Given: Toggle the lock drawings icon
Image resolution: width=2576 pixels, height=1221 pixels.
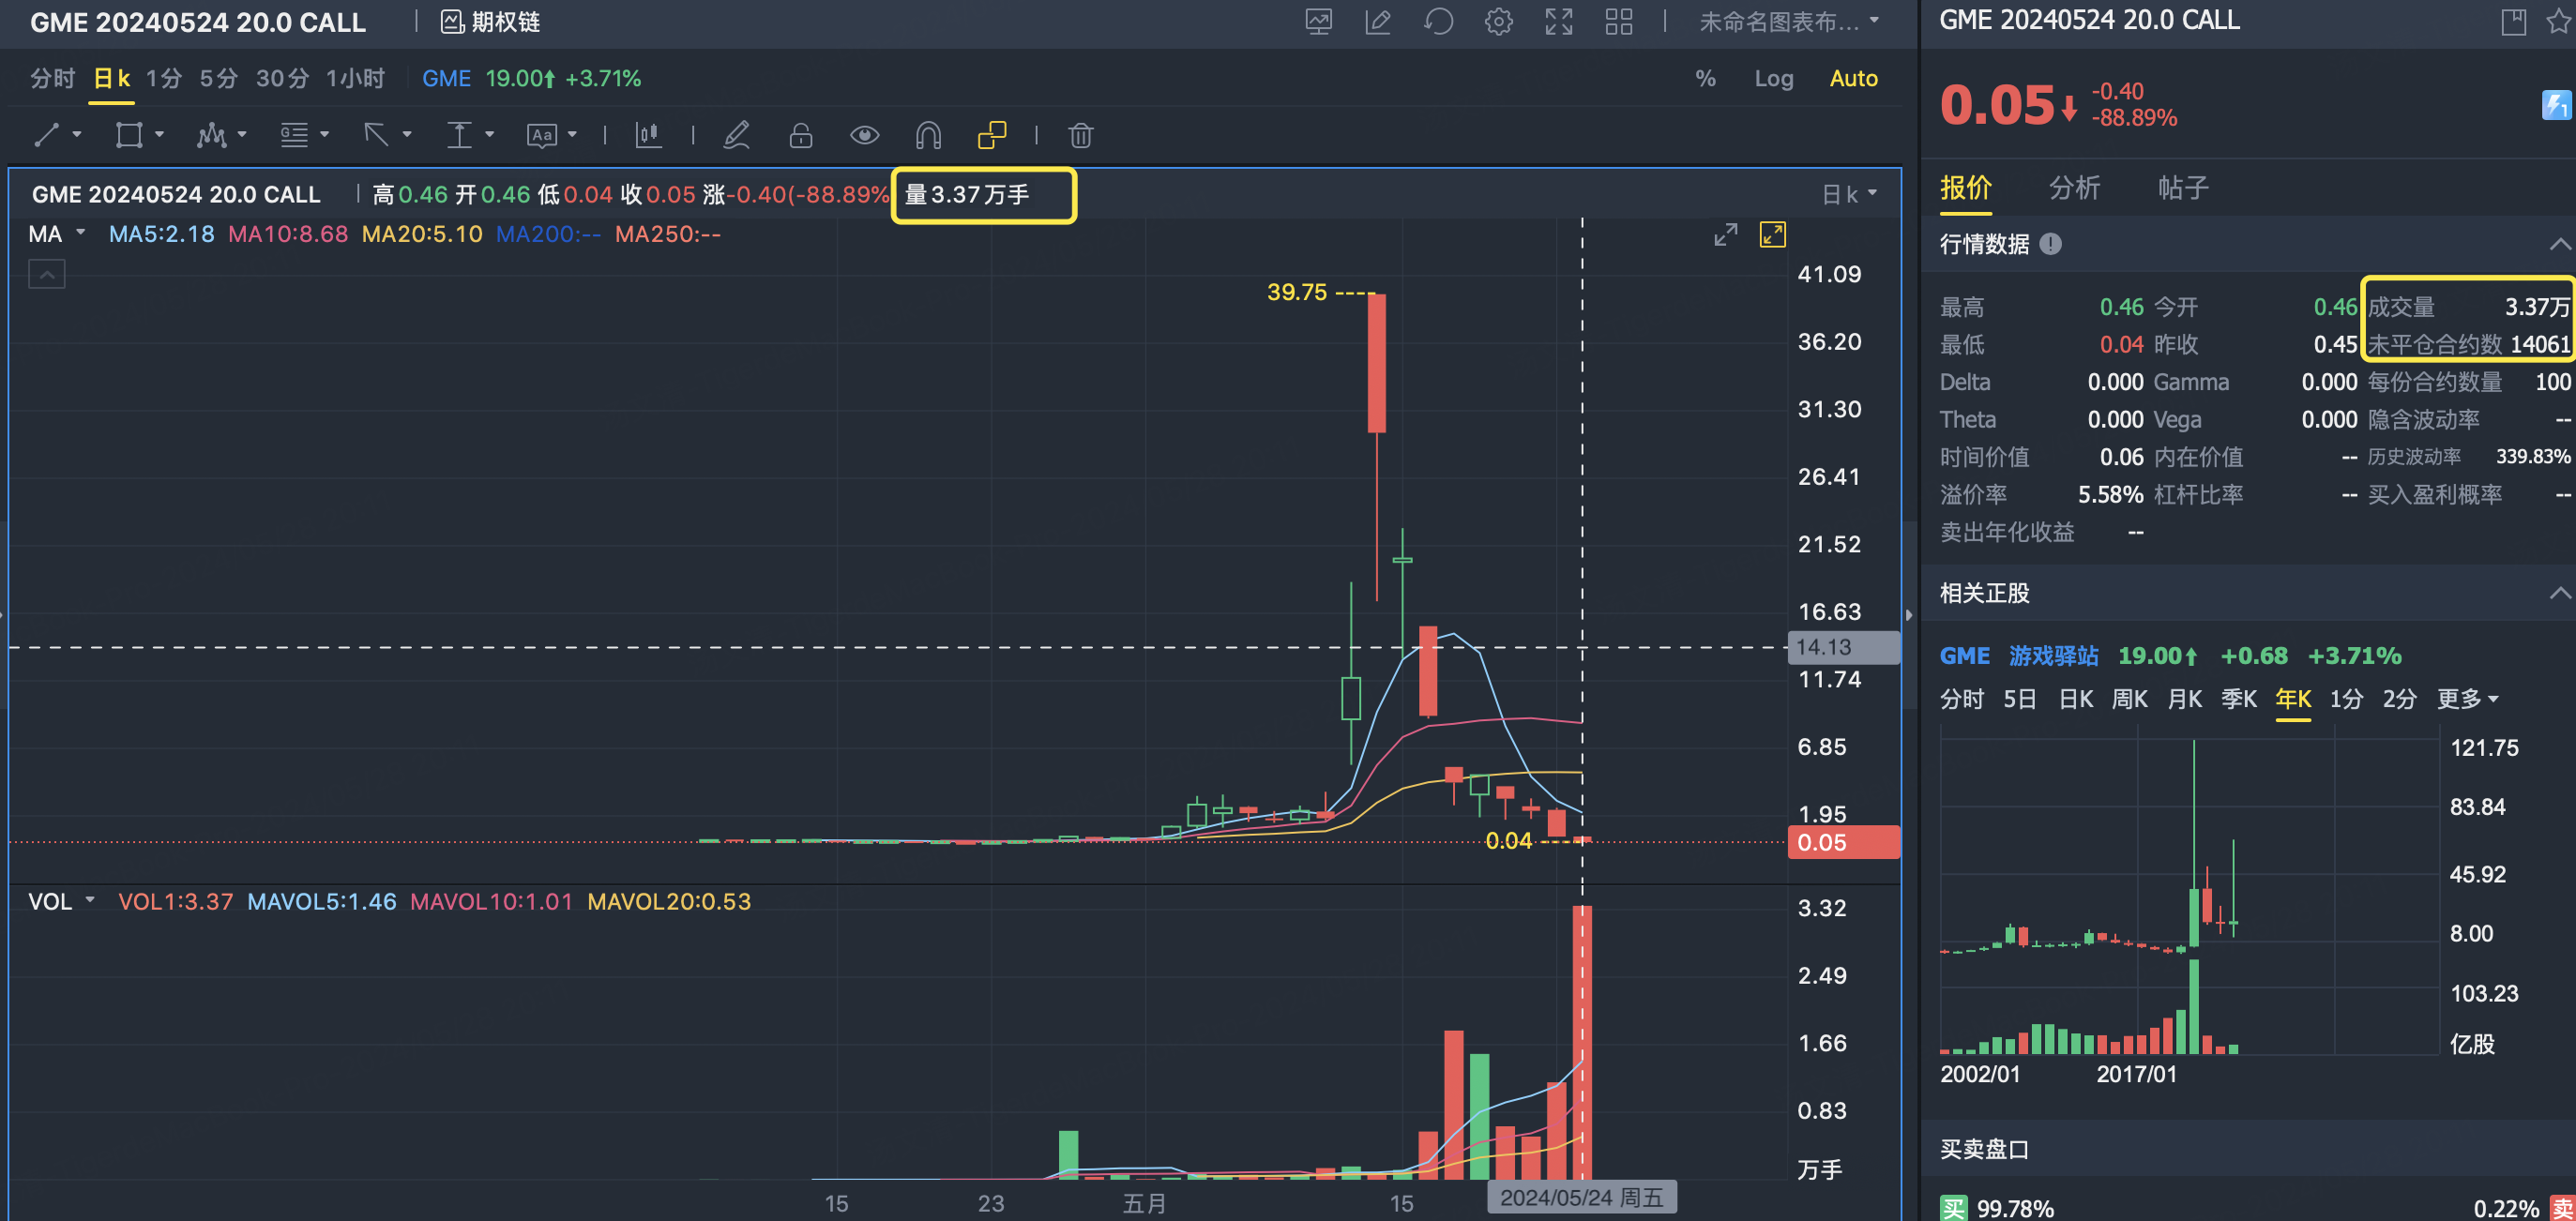Looking at the screenshot, I should [801, 135].
